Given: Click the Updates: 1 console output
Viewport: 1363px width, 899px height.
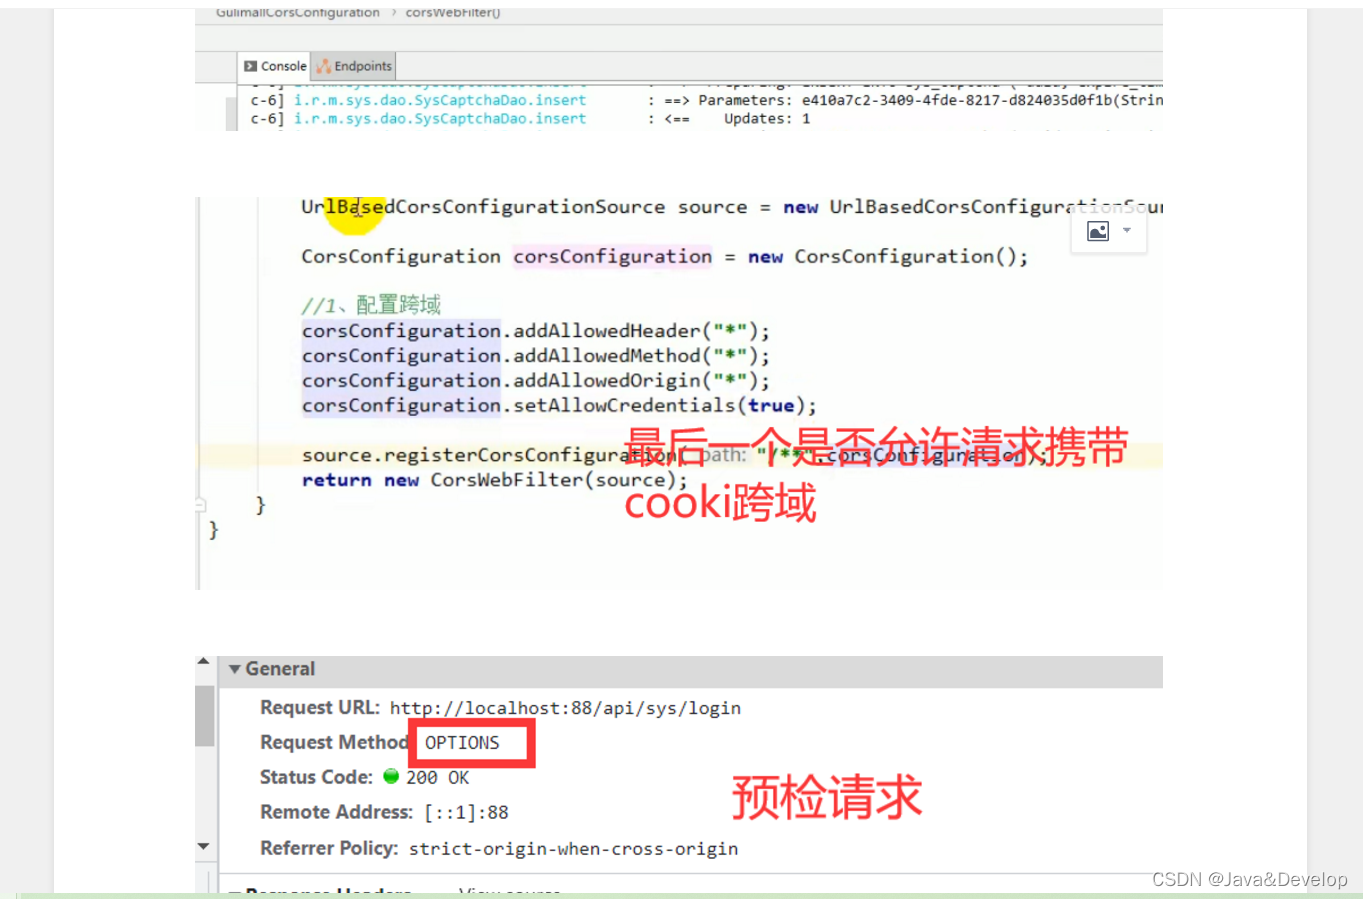Looking at the screenshot, I should 767,118.
